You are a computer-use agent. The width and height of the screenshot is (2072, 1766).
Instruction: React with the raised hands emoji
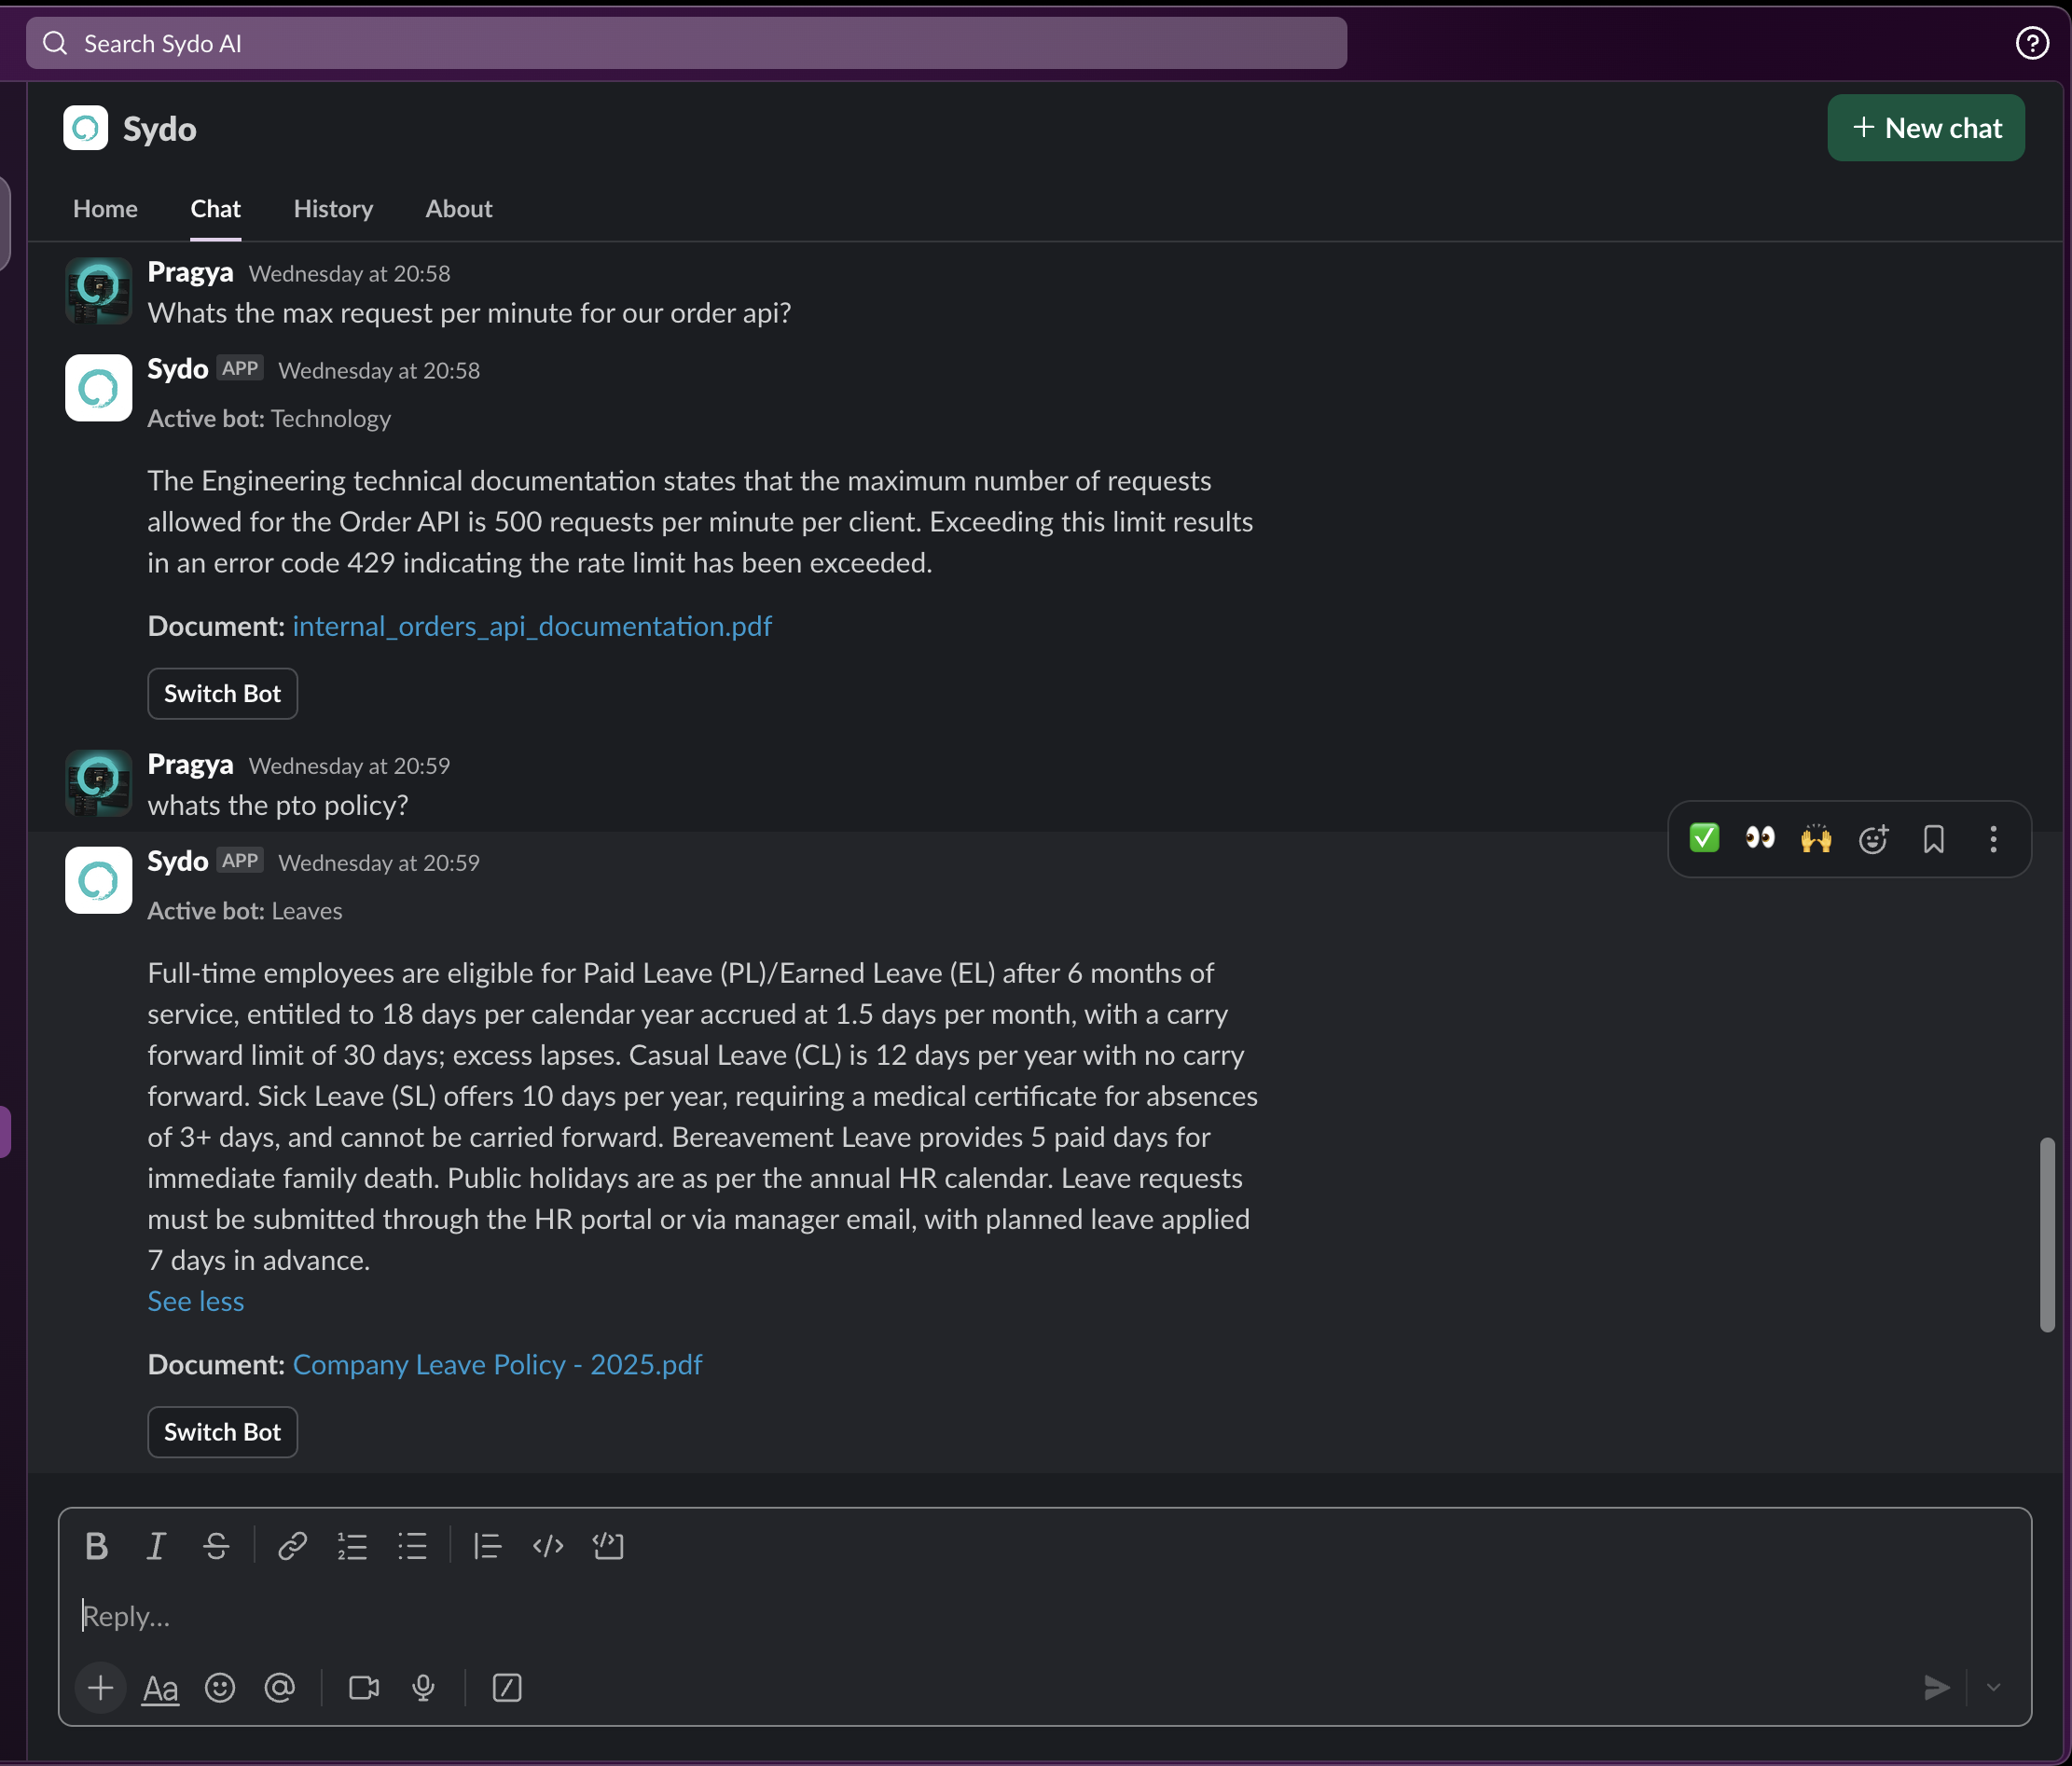click(x=1816, y=838)
